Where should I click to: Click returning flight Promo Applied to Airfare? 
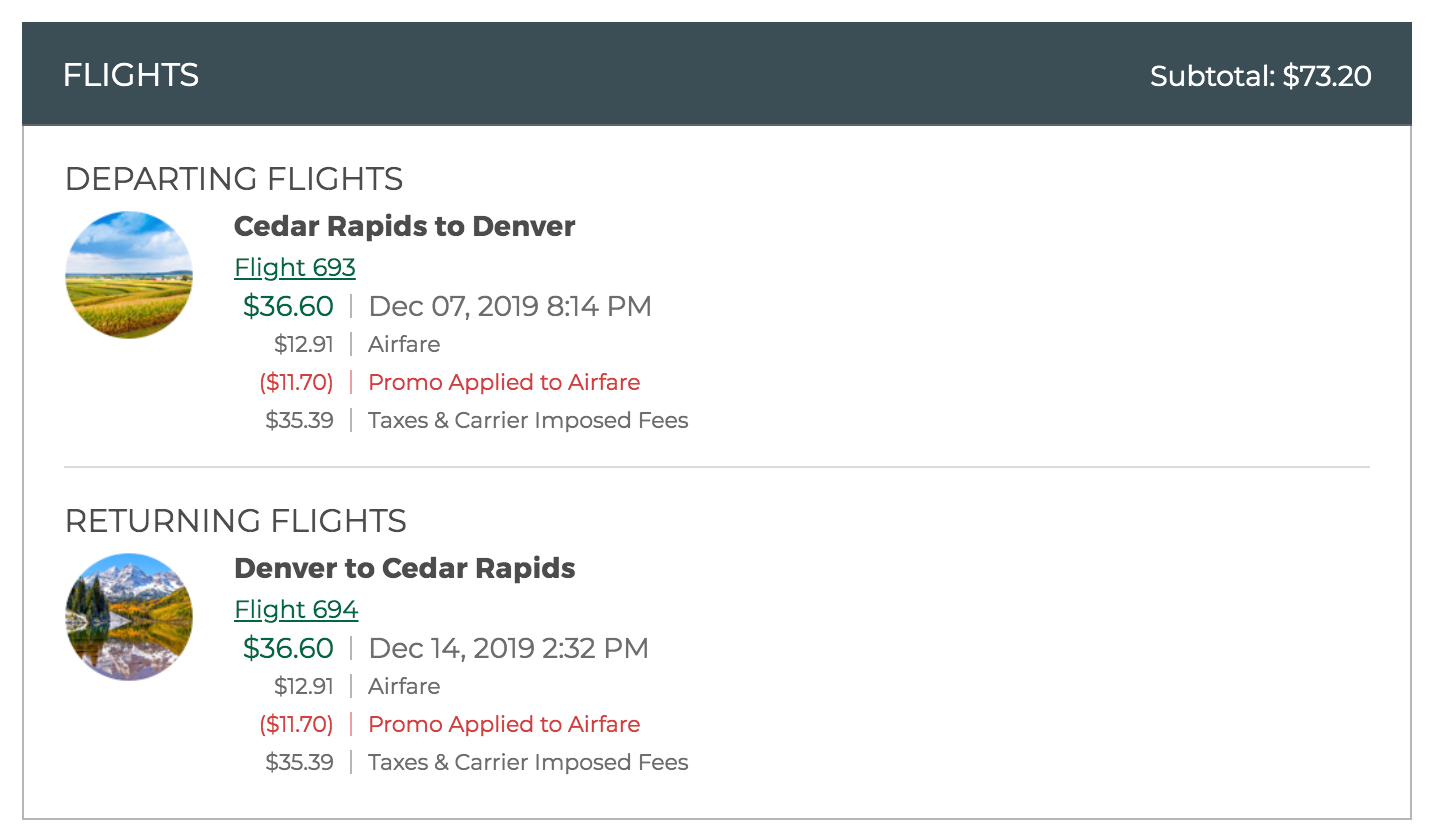click(504, 724)
